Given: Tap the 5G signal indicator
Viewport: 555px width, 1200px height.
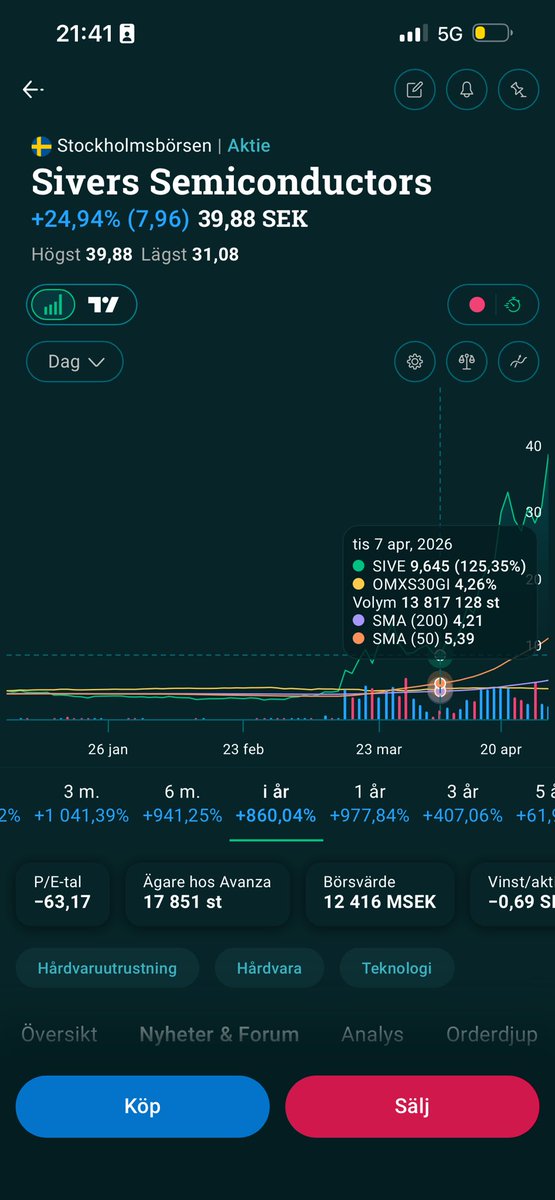Looking at the screenshot, I should tap(450, 33).
